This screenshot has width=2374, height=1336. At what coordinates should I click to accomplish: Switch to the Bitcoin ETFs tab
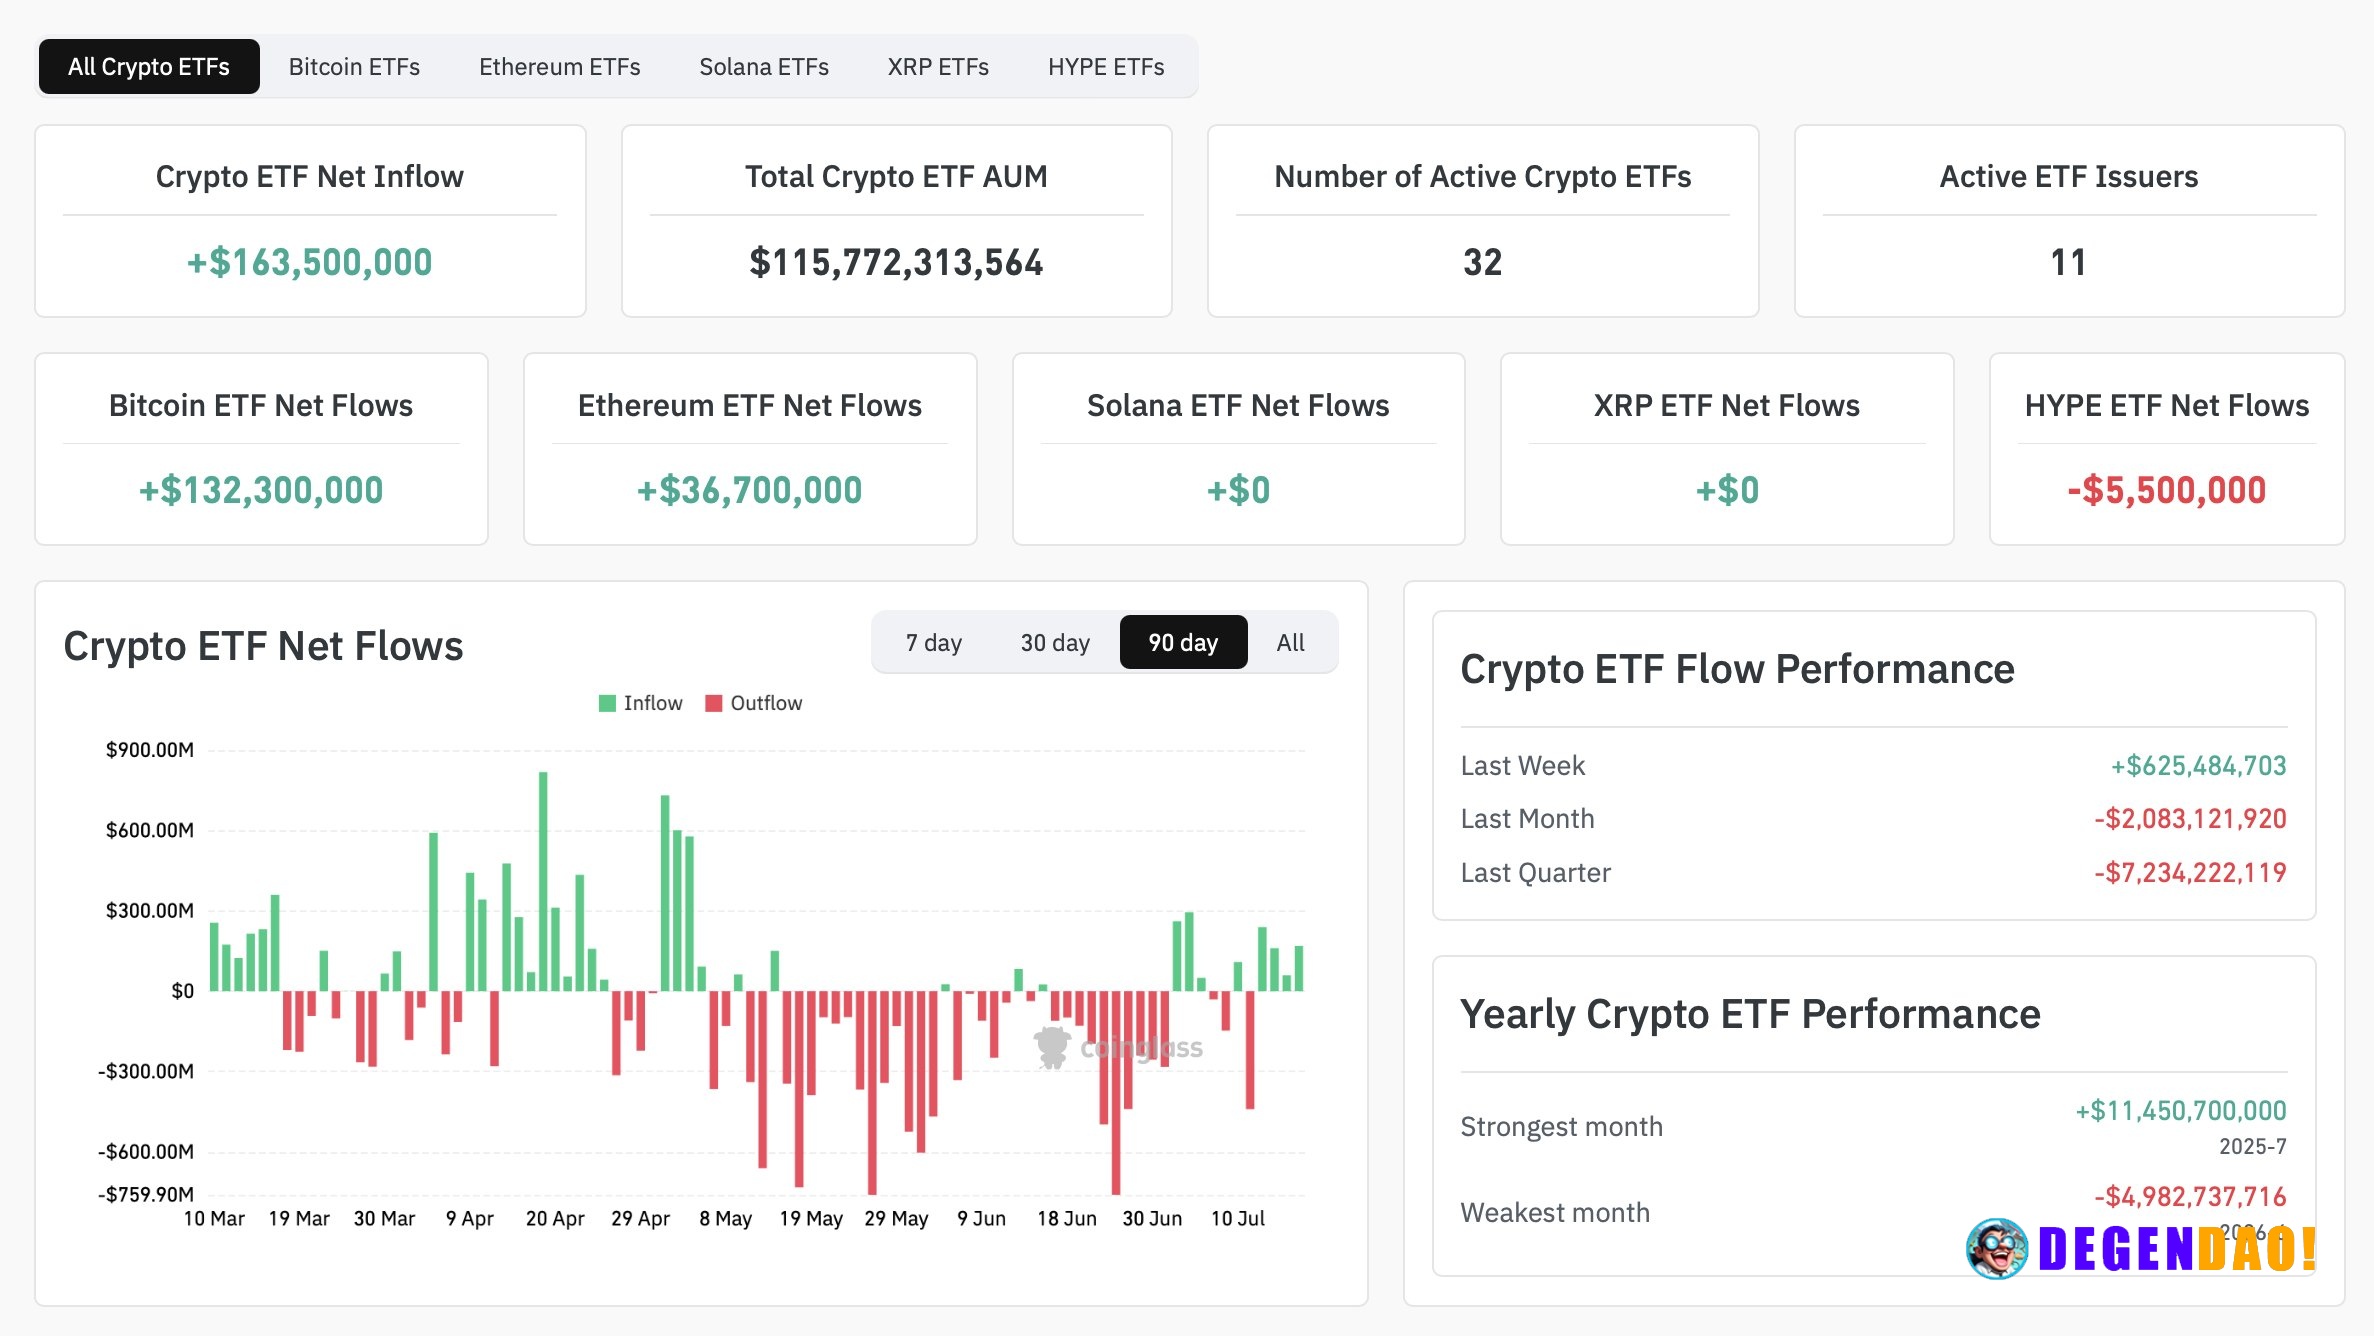pos(354,67)
